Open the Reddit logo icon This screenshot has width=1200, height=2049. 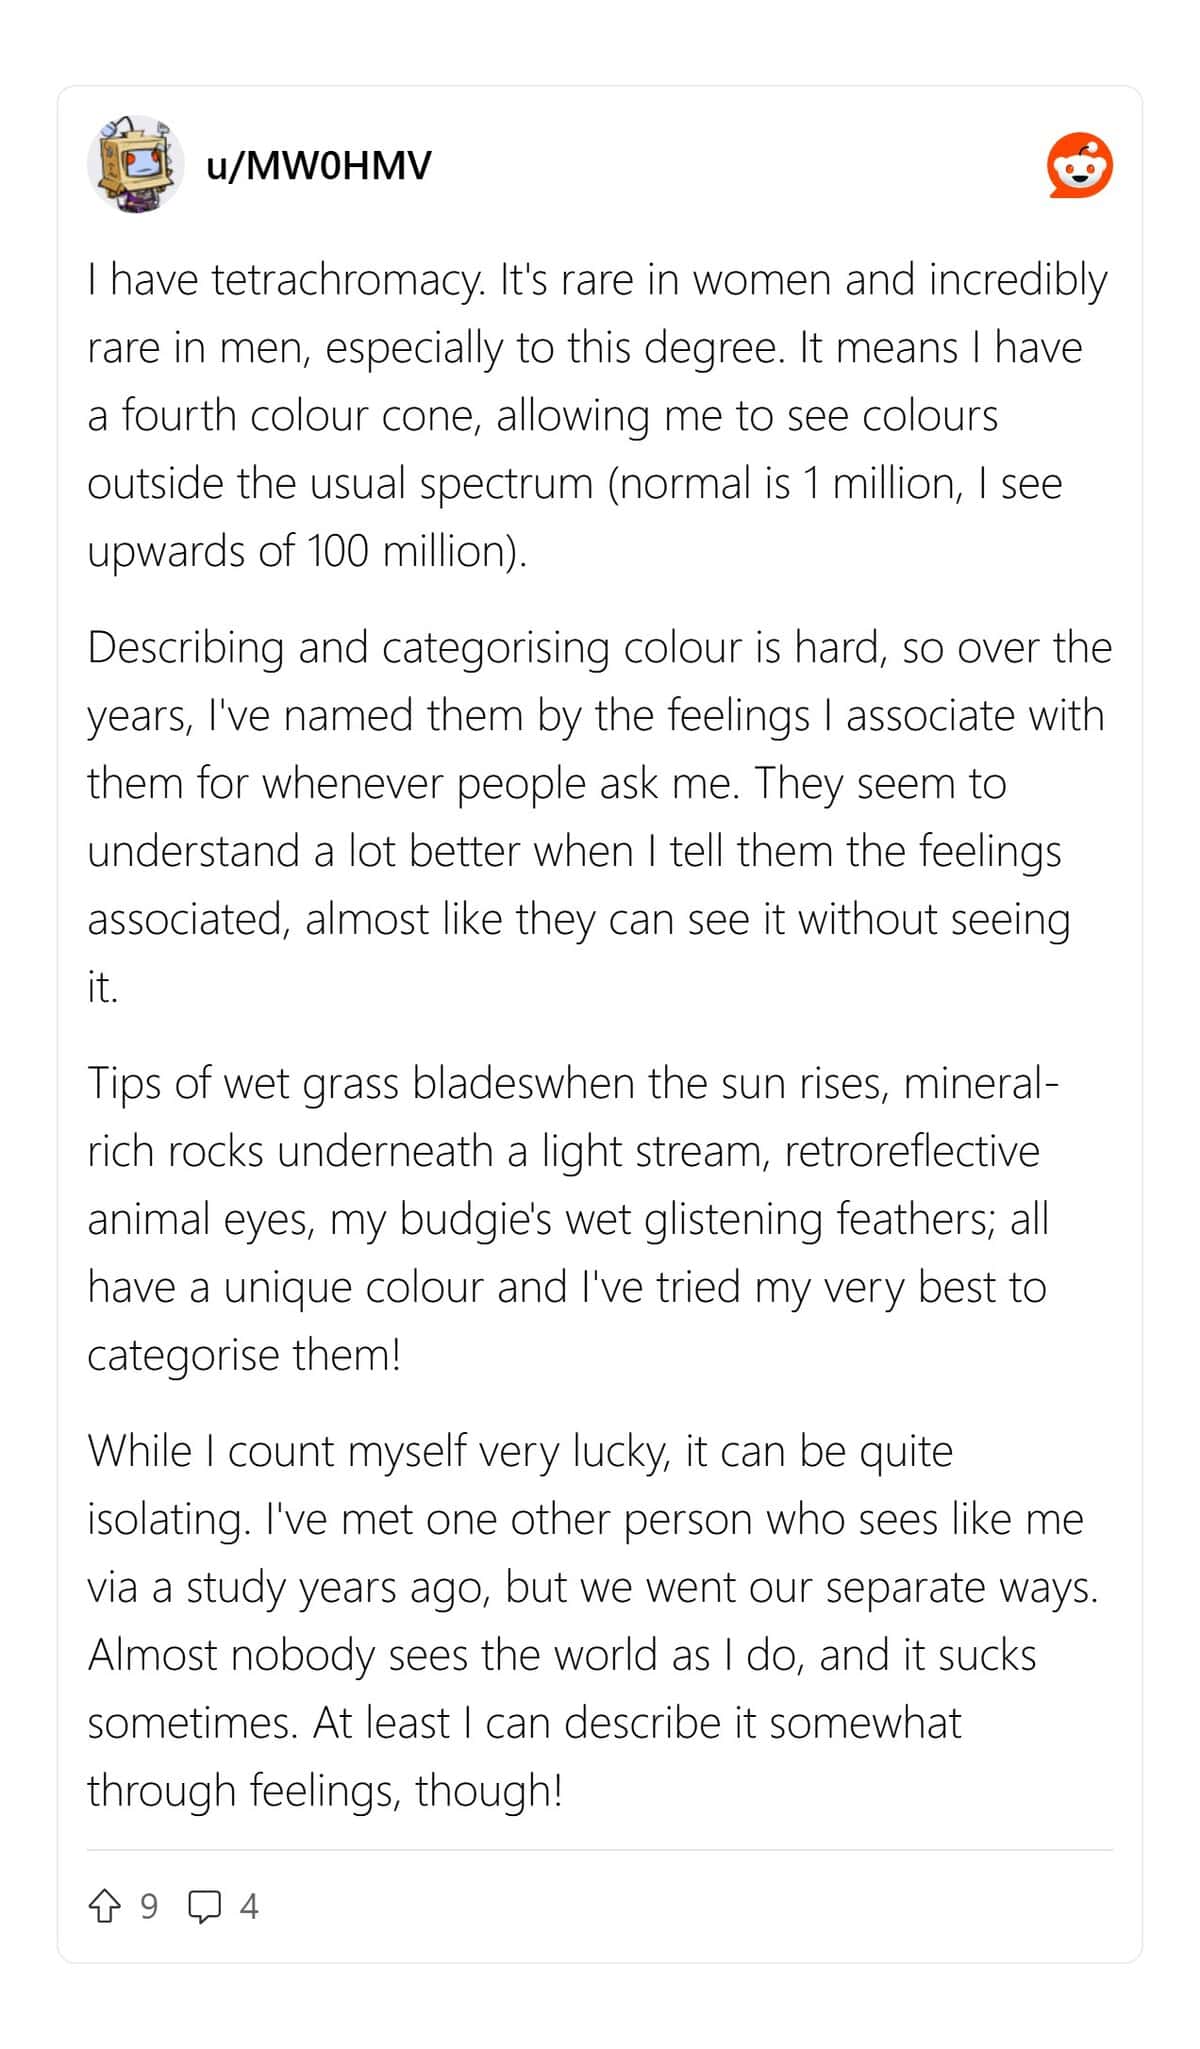[1080, 165]
